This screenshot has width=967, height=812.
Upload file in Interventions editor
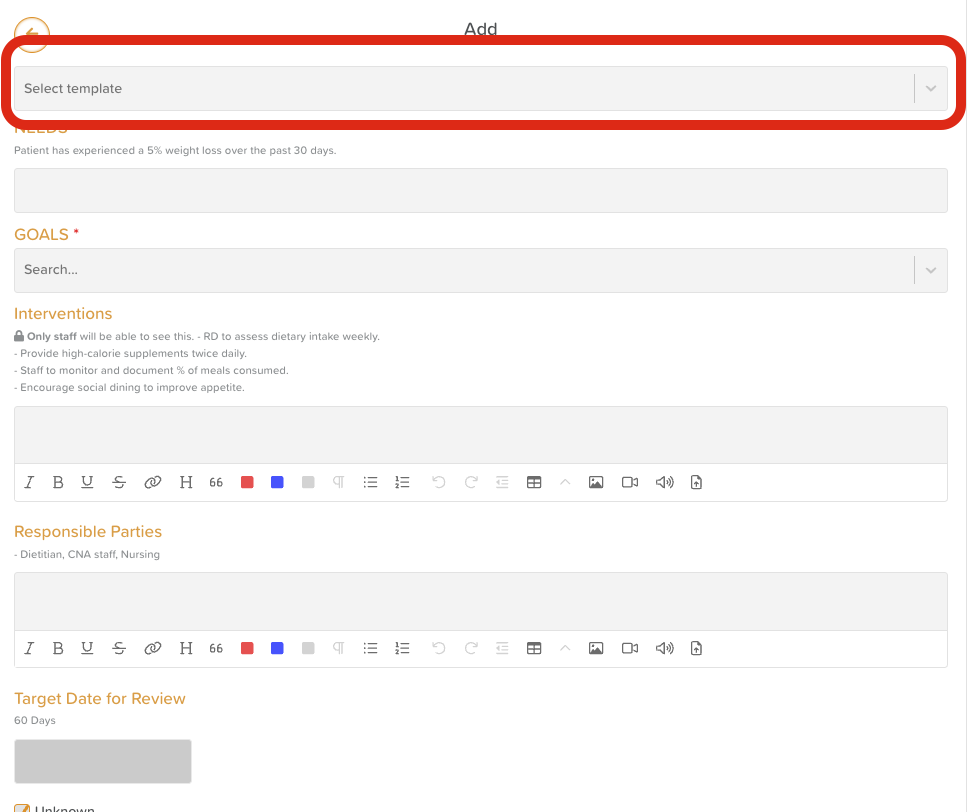tap(696, 482)
